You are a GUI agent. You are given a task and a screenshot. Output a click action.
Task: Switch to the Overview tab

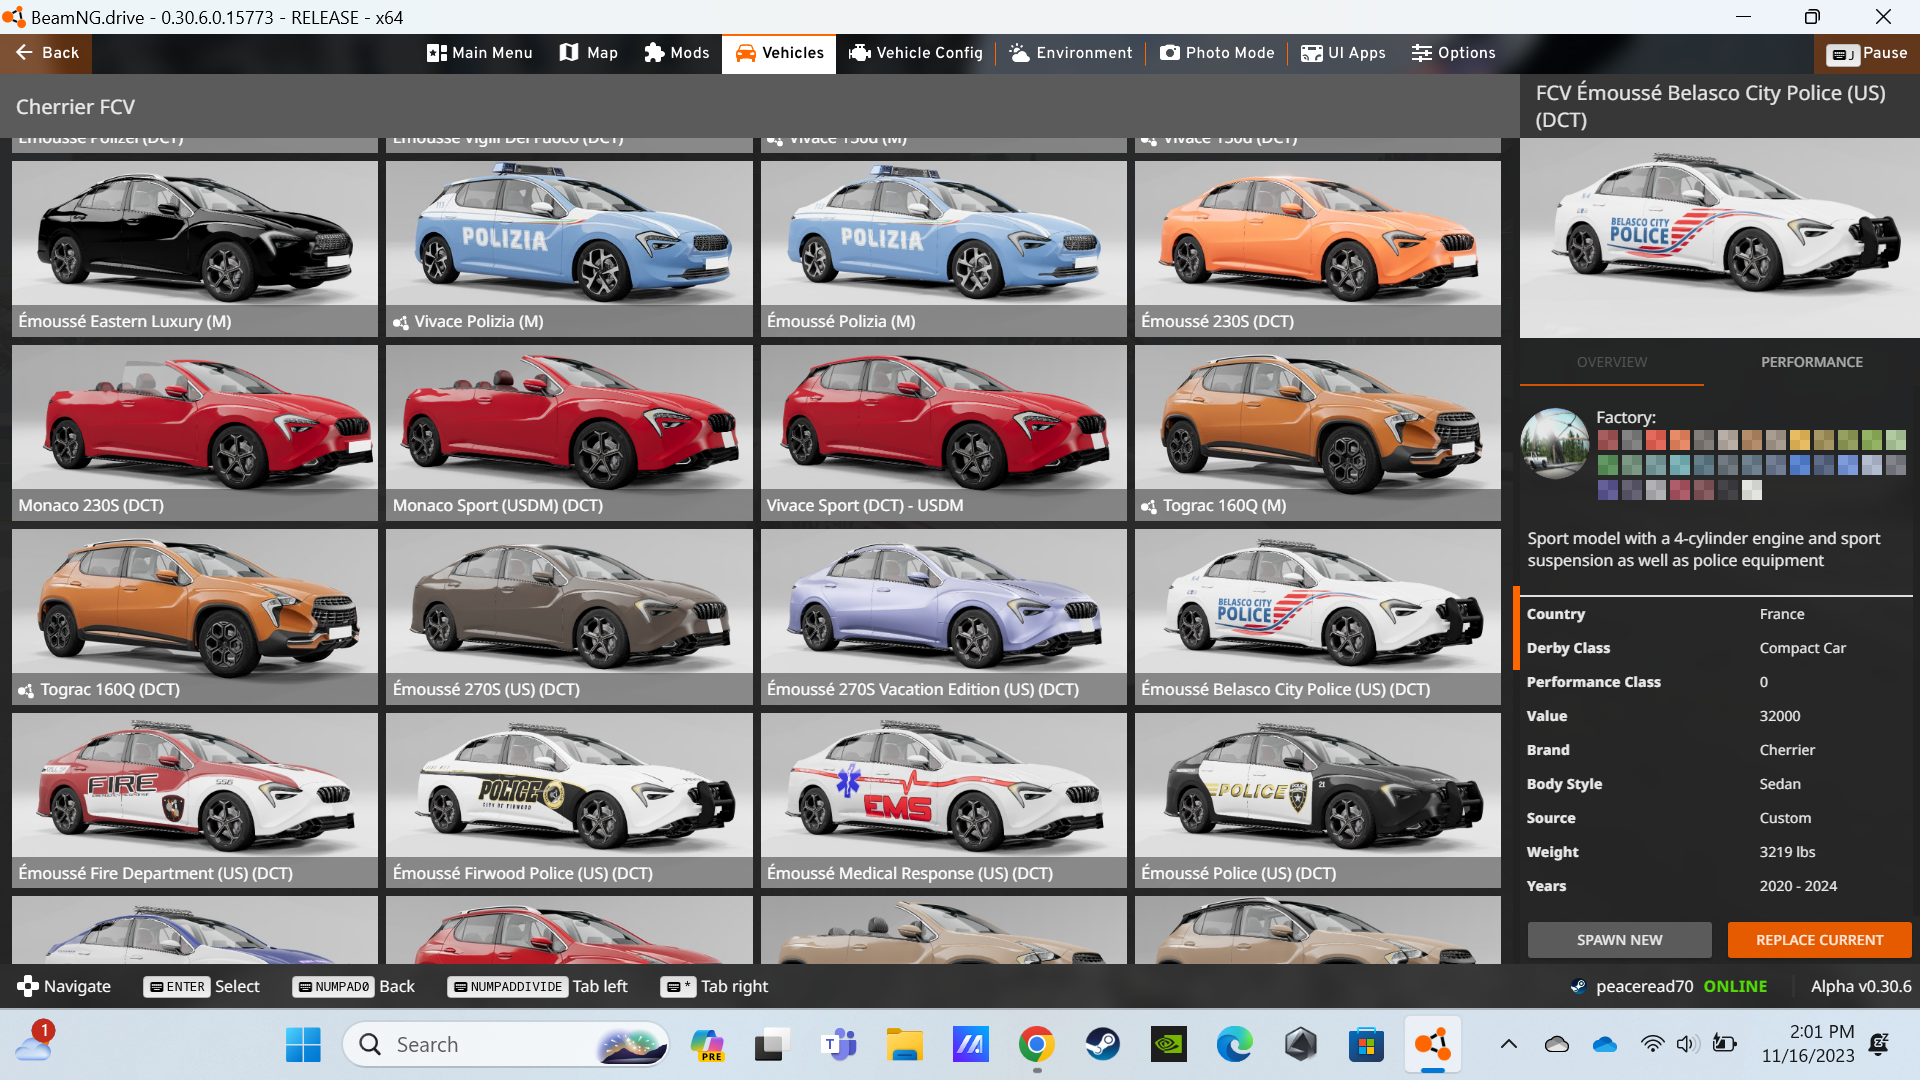click(x=1612, y=362)
